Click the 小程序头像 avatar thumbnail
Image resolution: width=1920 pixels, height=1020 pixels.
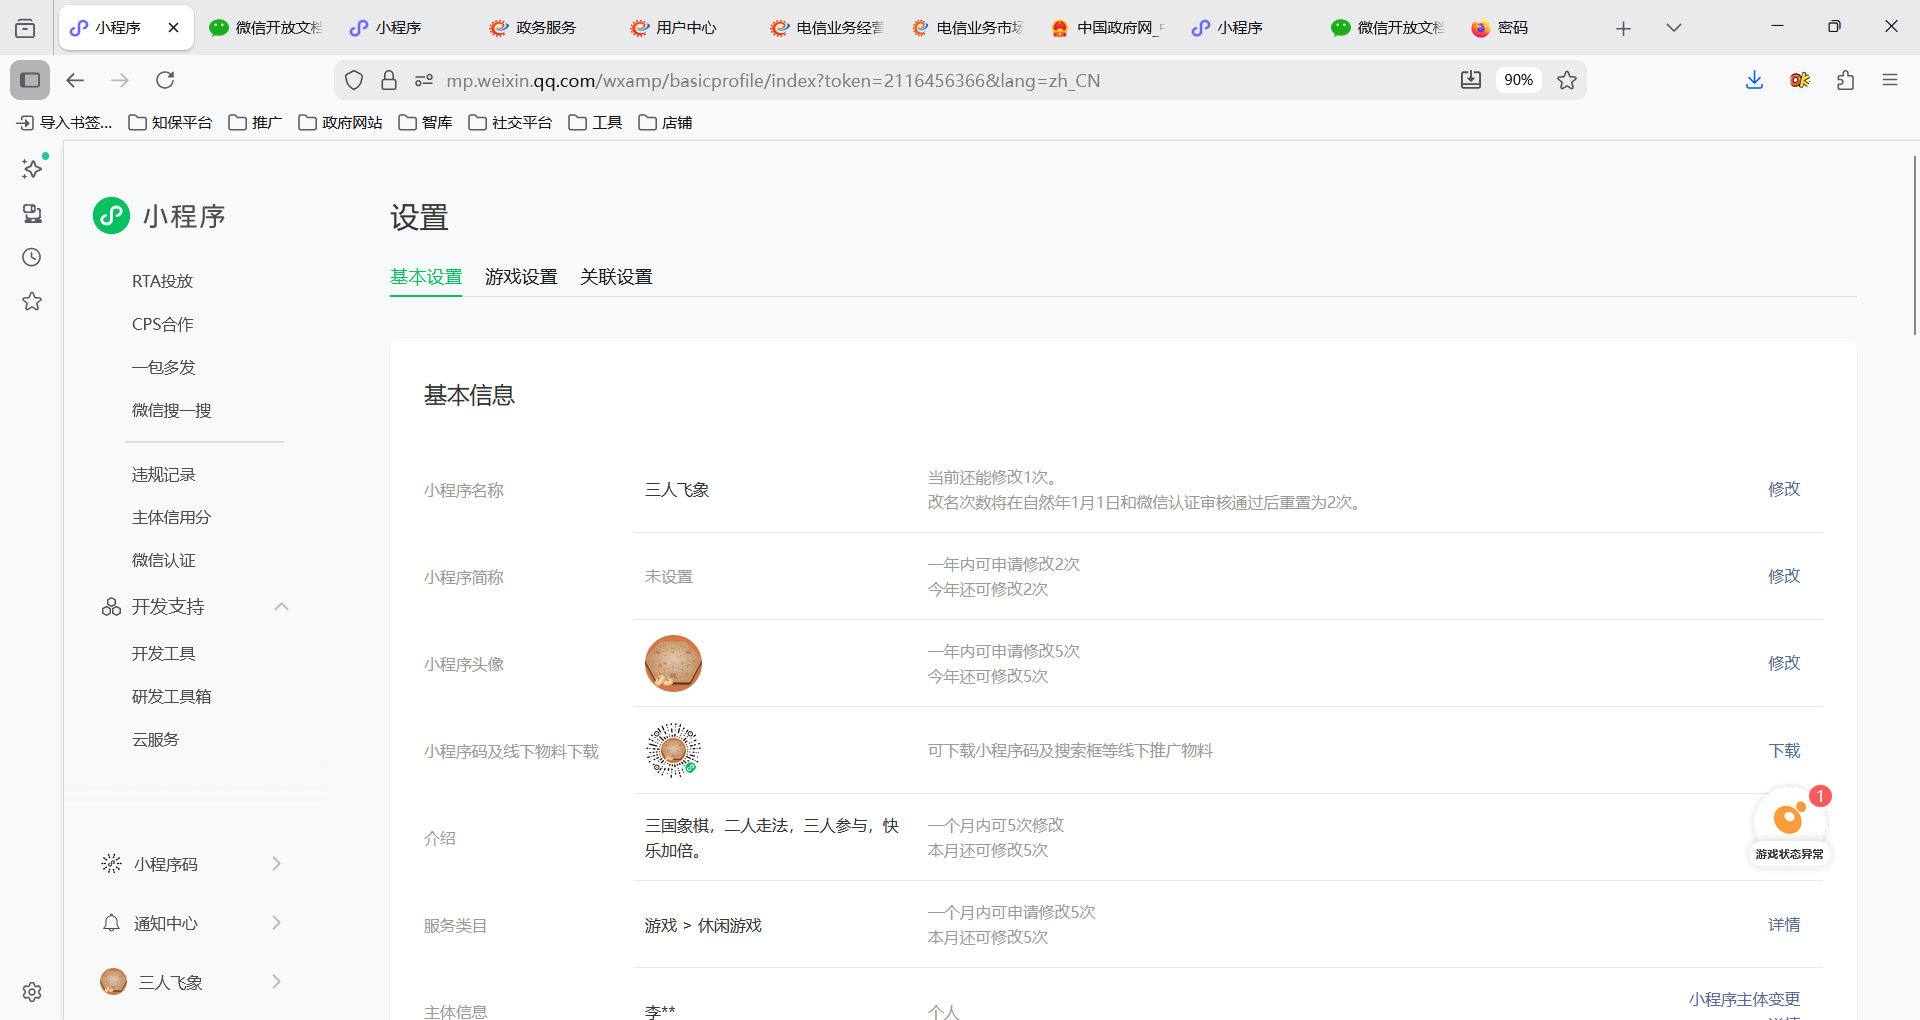point(673,663)
